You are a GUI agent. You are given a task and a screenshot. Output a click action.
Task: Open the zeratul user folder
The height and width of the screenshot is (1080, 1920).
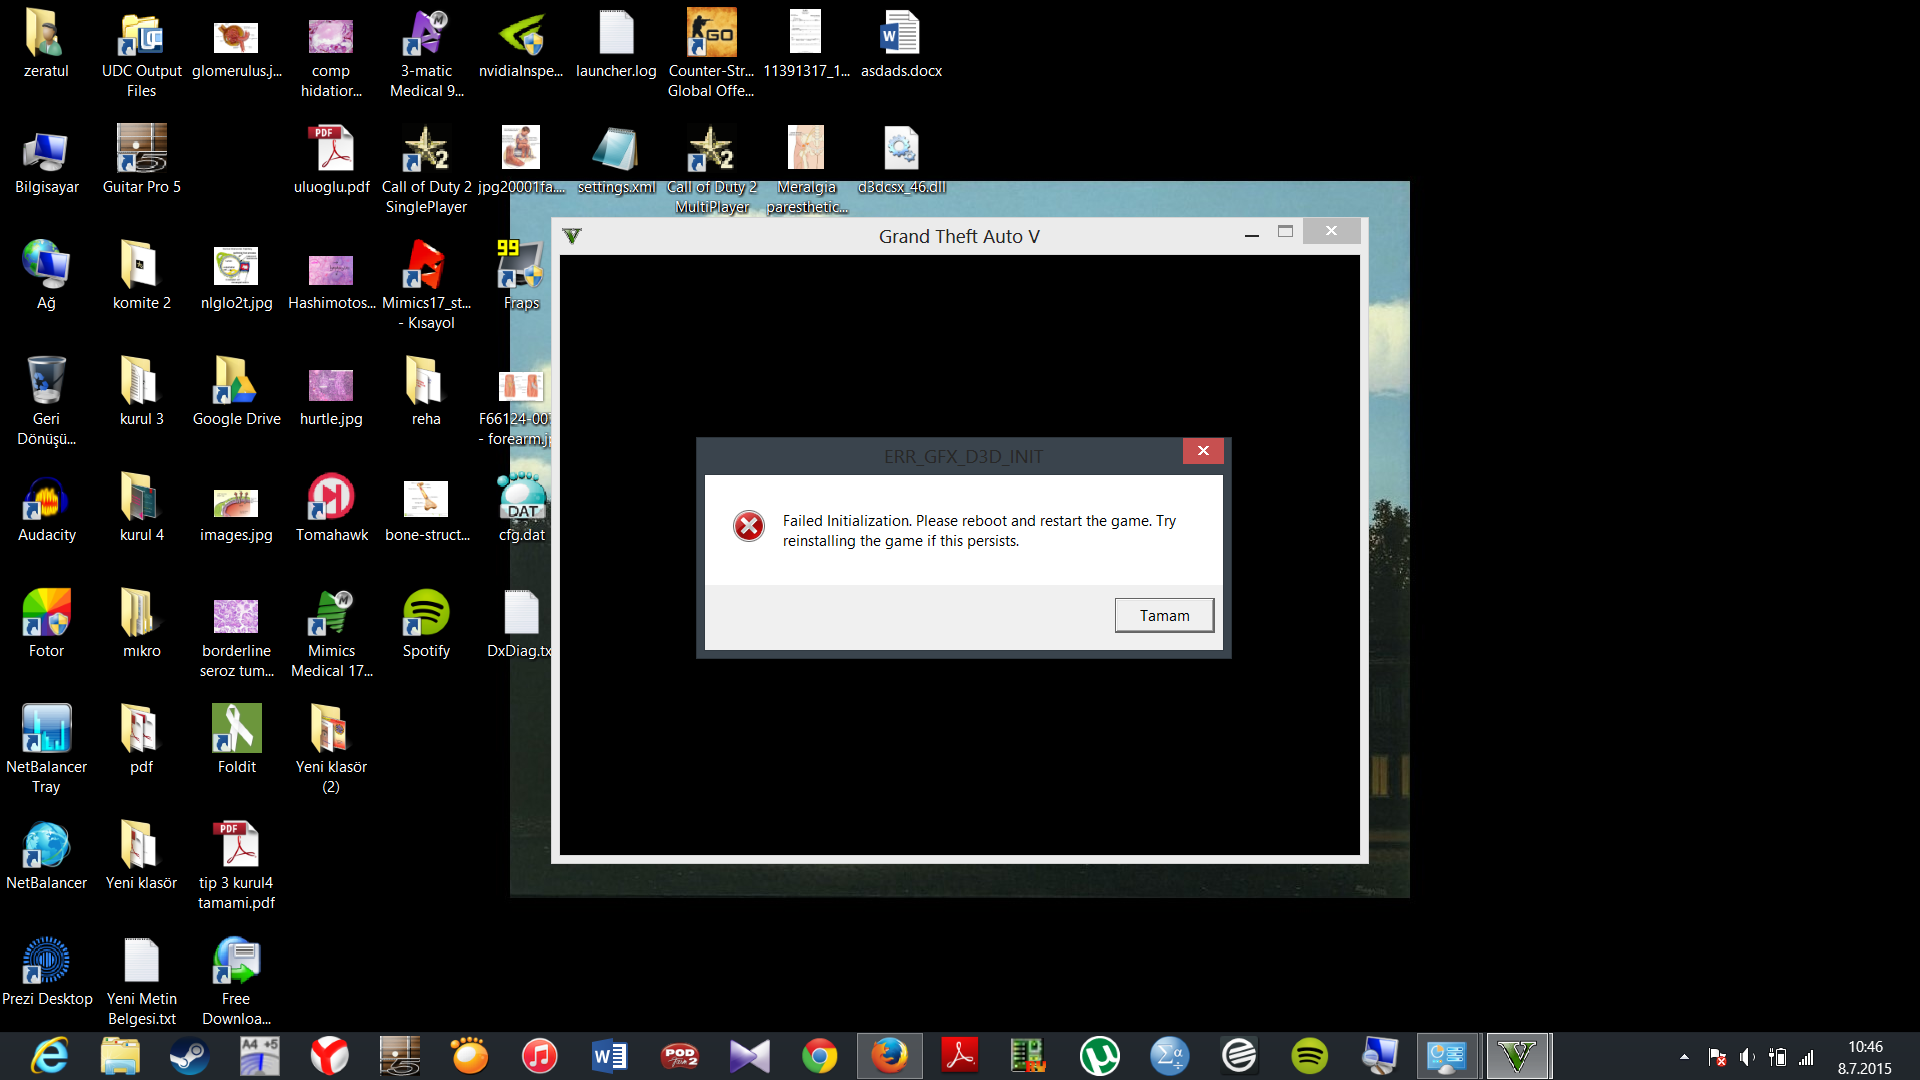pos(46,44)
